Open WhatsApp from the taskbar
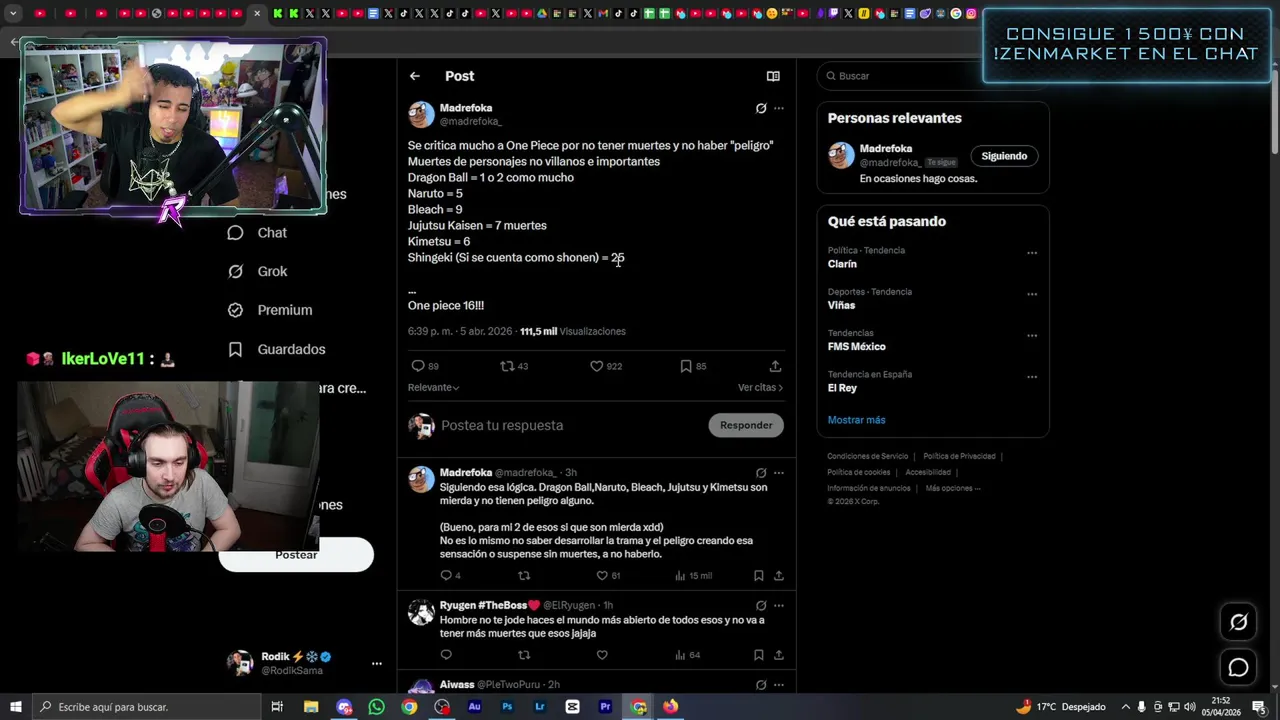This screenshot has height=720, width=1280. tap(376, 707)
